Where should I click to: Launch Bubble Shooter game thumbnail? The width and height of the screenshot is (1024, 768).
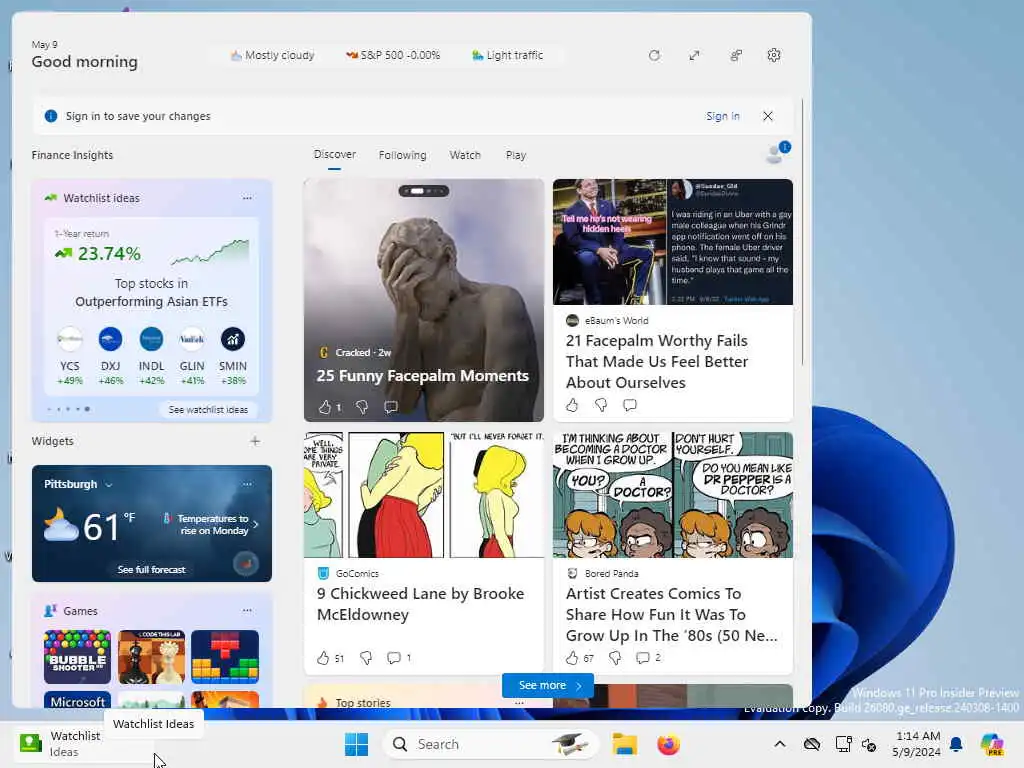77,656
